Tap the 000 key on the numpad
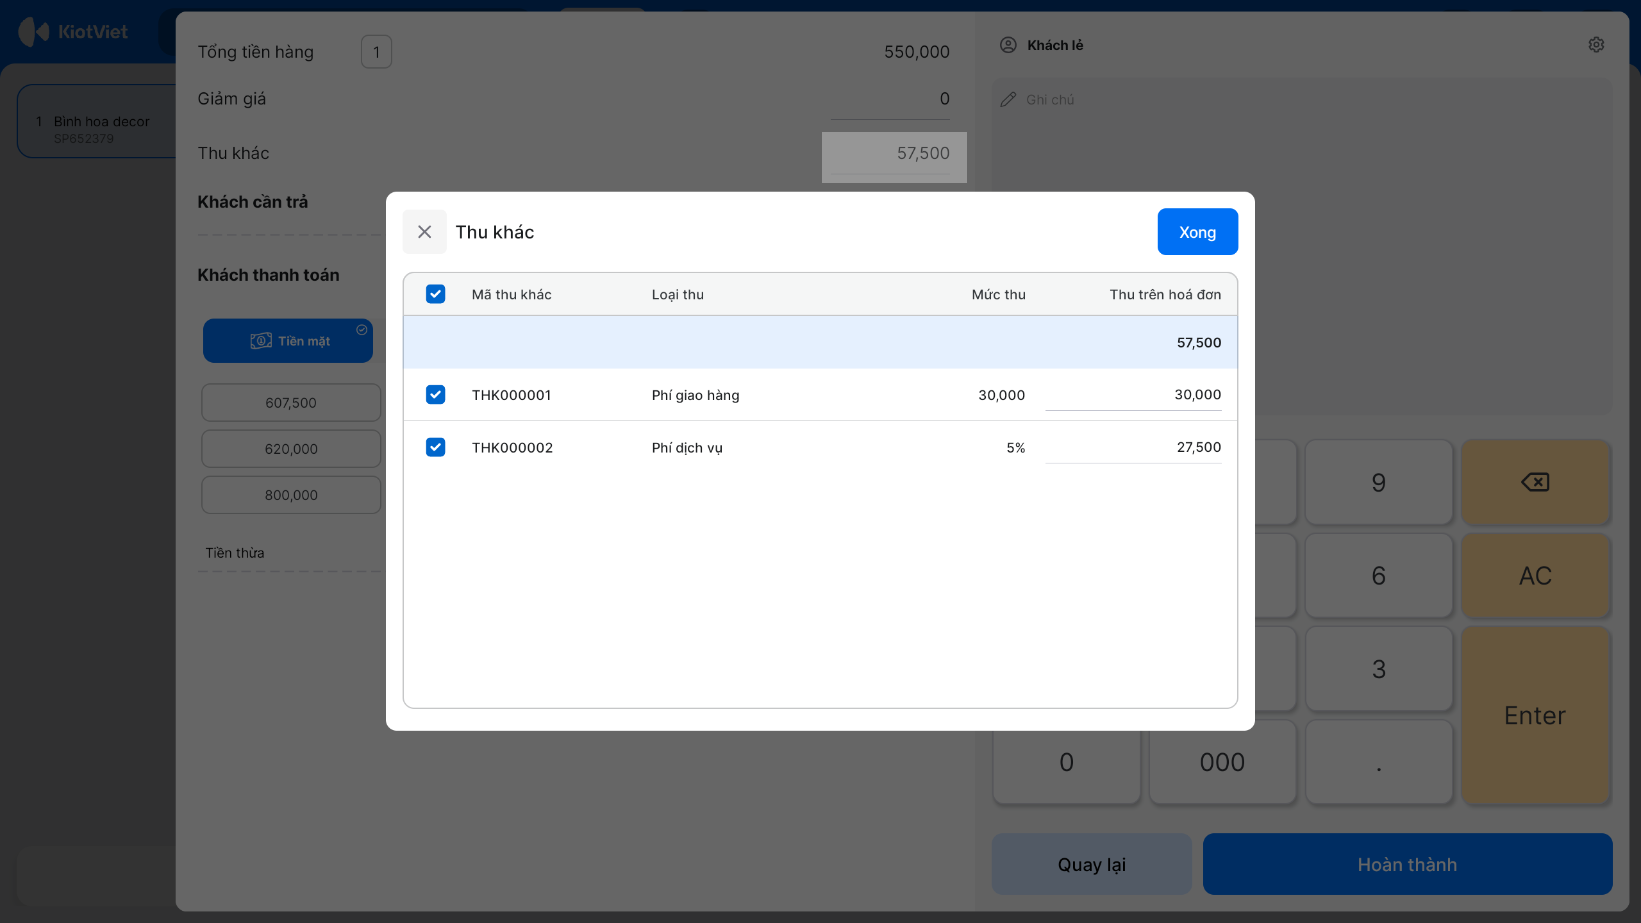Viewport: 1641px width, 923px height. [1222, 762]
